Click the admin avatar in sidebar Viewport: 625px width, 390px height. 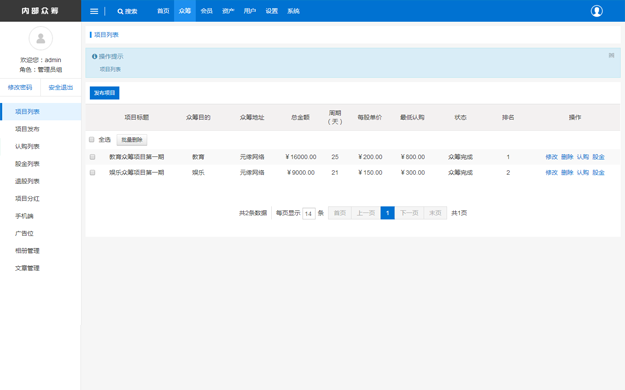(41, 38)
